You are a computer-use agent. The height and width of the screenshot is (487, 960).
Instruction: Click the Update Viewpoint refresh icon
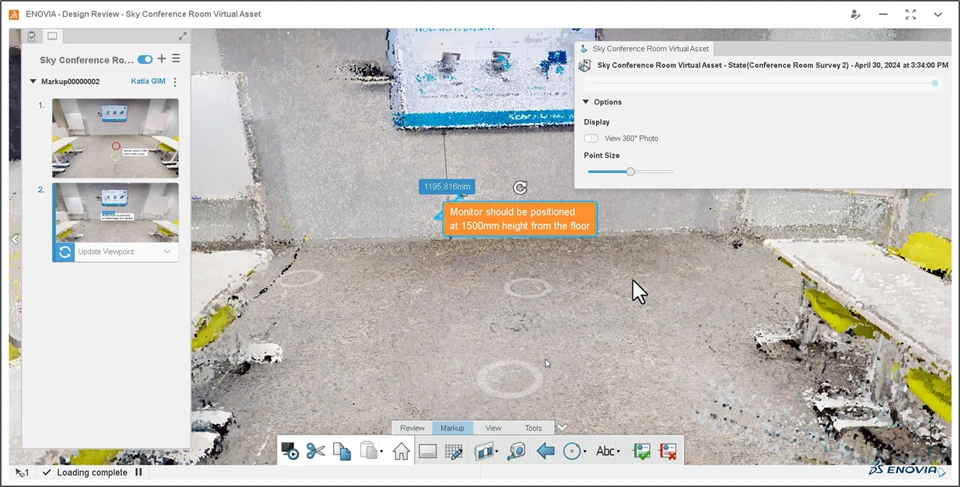click(64, 252)
